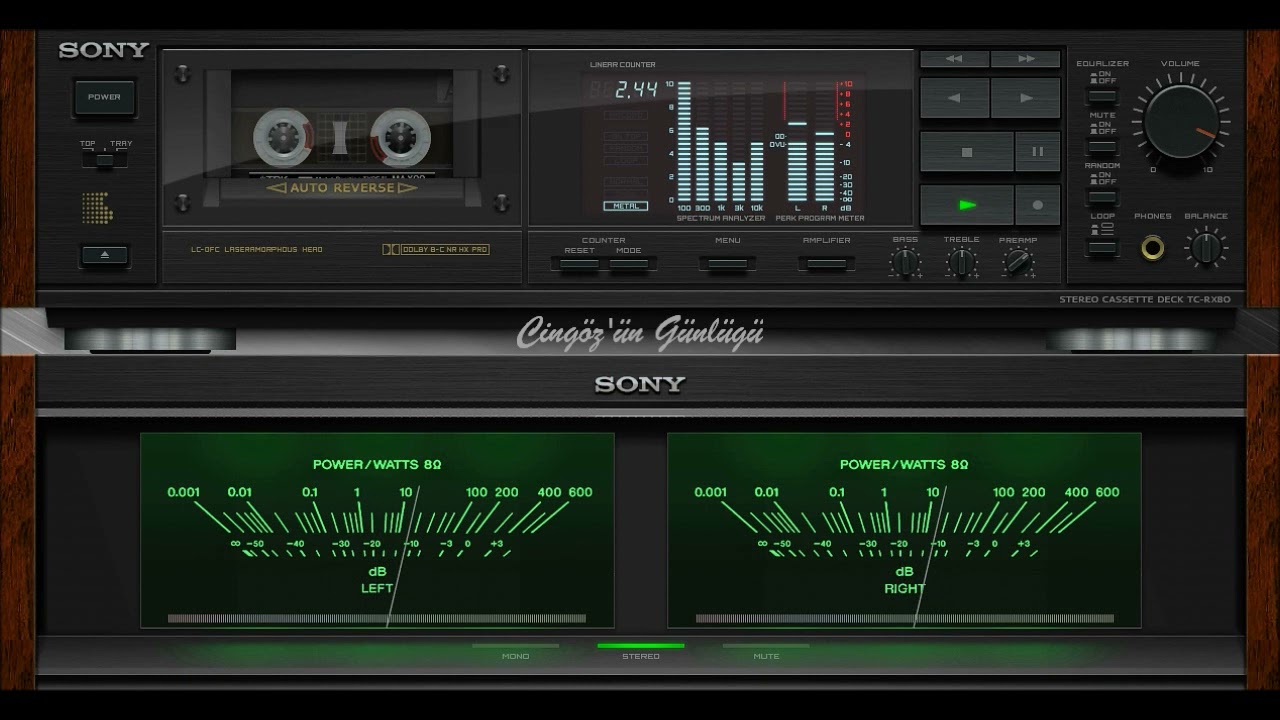Click the lit METAL indicator
The height and width of the screenshot is (720, 1280).
pyautogui.click(x=625, y=206)
